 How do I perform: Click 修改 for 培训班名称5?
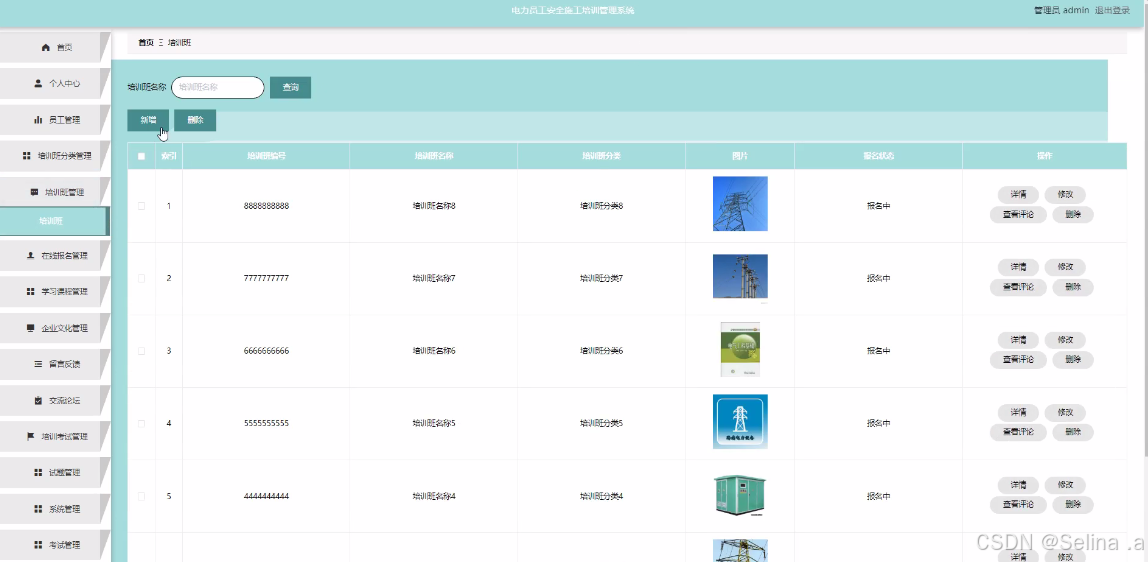(x=1065, y=412)
